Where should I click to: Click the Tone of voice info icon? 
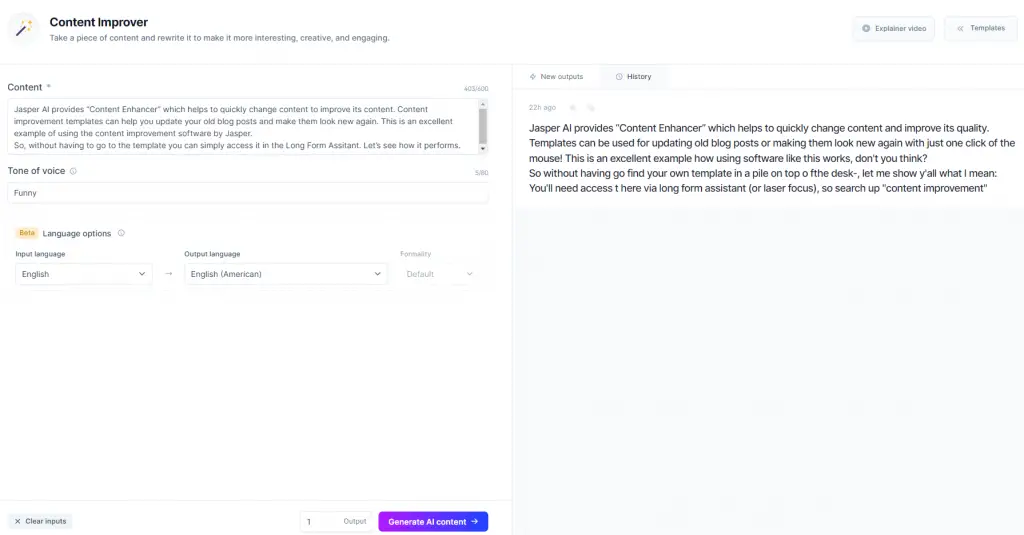[x=73, y=171]
